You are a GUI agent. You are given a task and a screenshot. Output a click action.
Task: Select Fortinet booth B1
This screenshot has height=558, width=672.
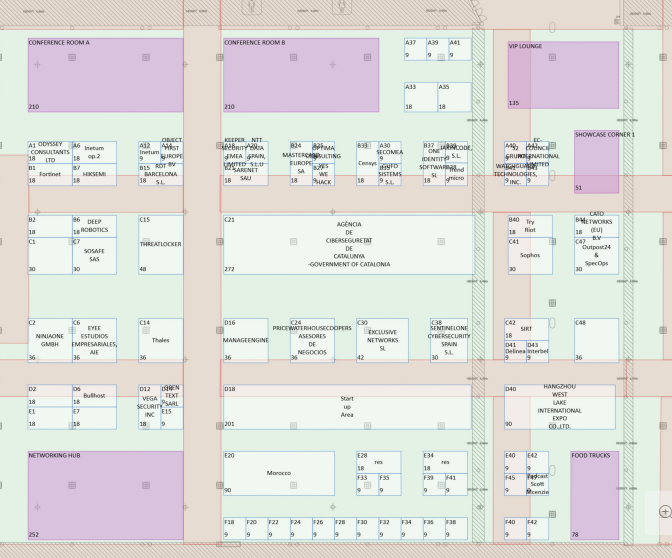pyautogui.click(x=50, y=174)
